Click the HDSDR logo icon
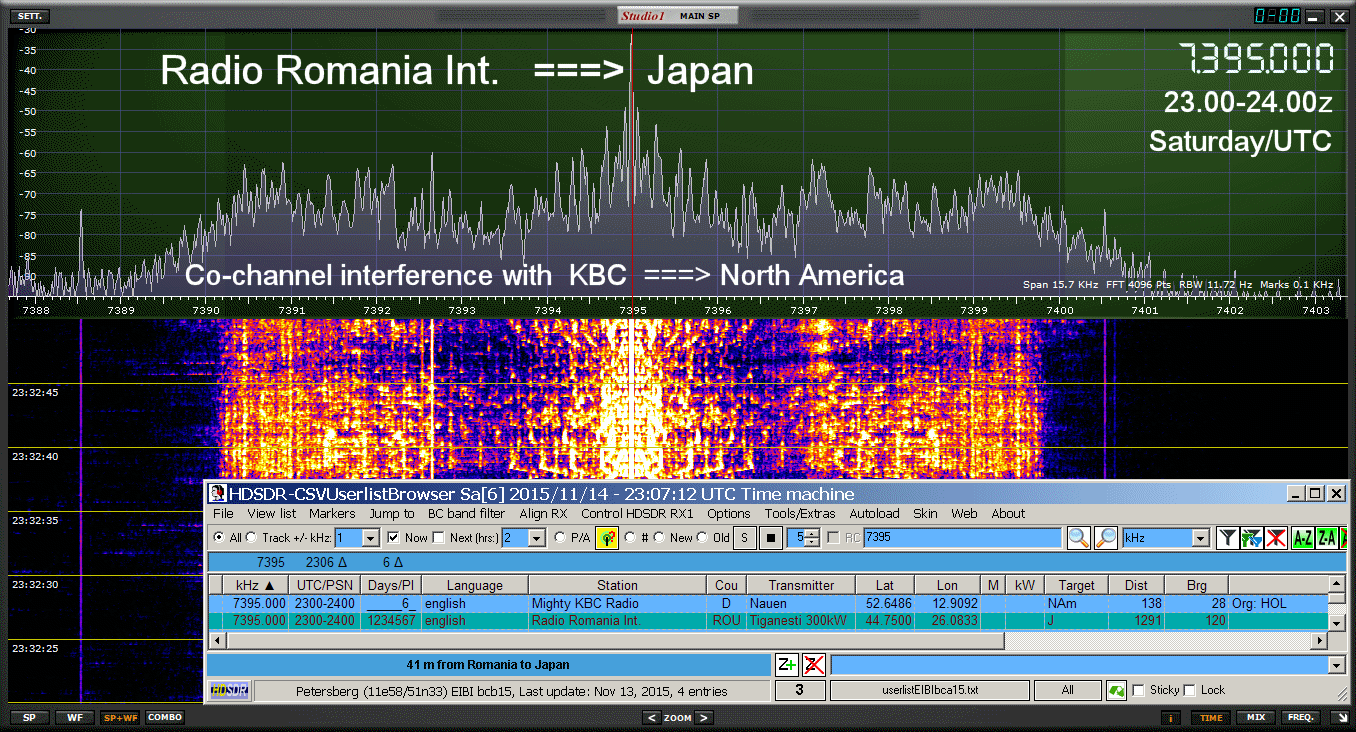 pos(229,691)
